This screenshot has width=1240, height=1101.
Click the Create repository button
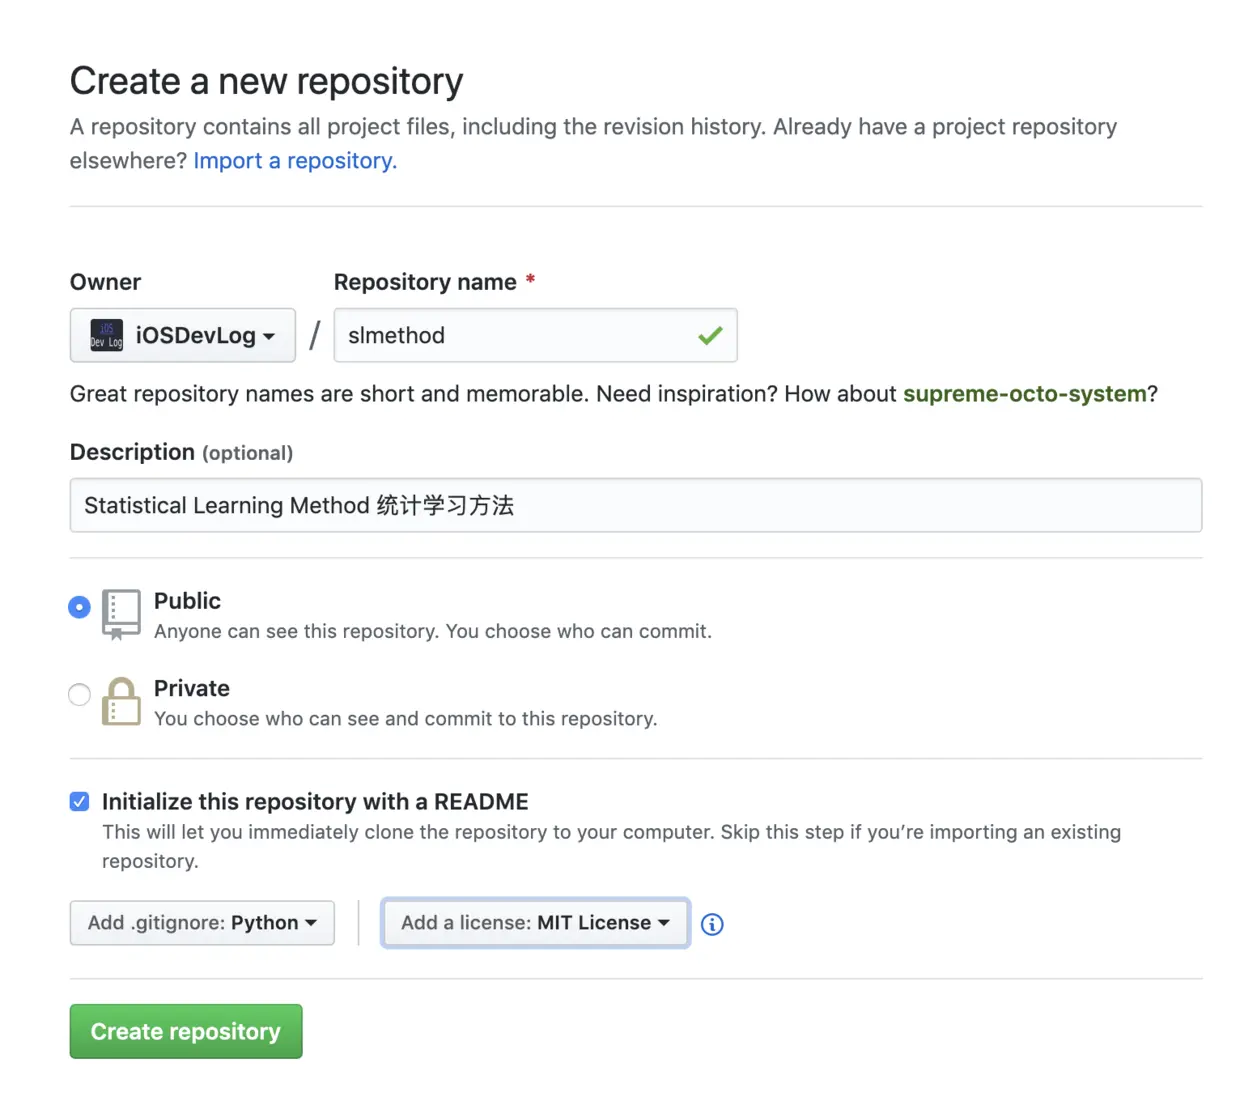pos(186,1031)
